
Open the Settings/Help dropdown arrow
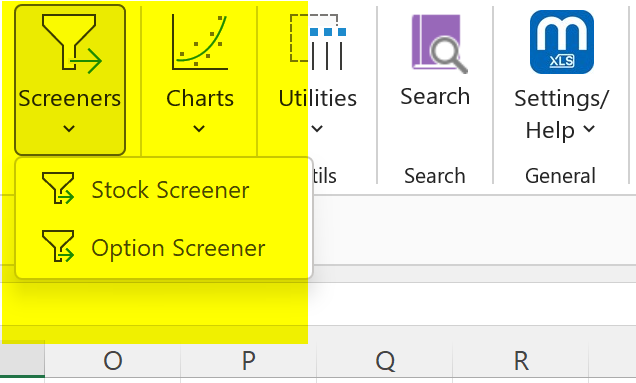click(589, 129)
